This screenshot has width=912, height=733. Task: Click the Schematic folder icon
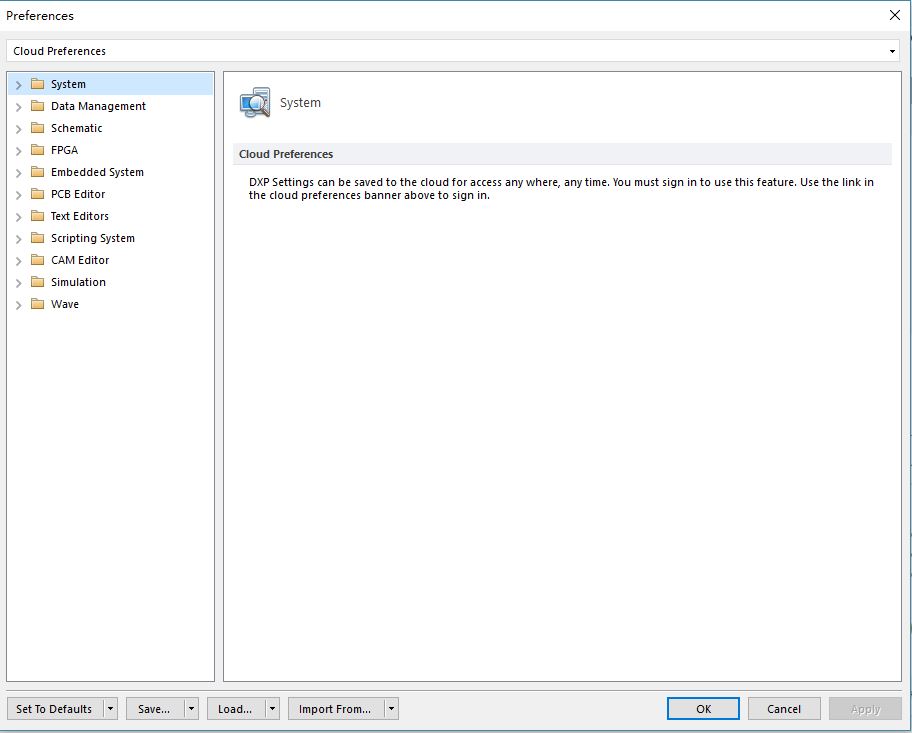coord(38,128)
